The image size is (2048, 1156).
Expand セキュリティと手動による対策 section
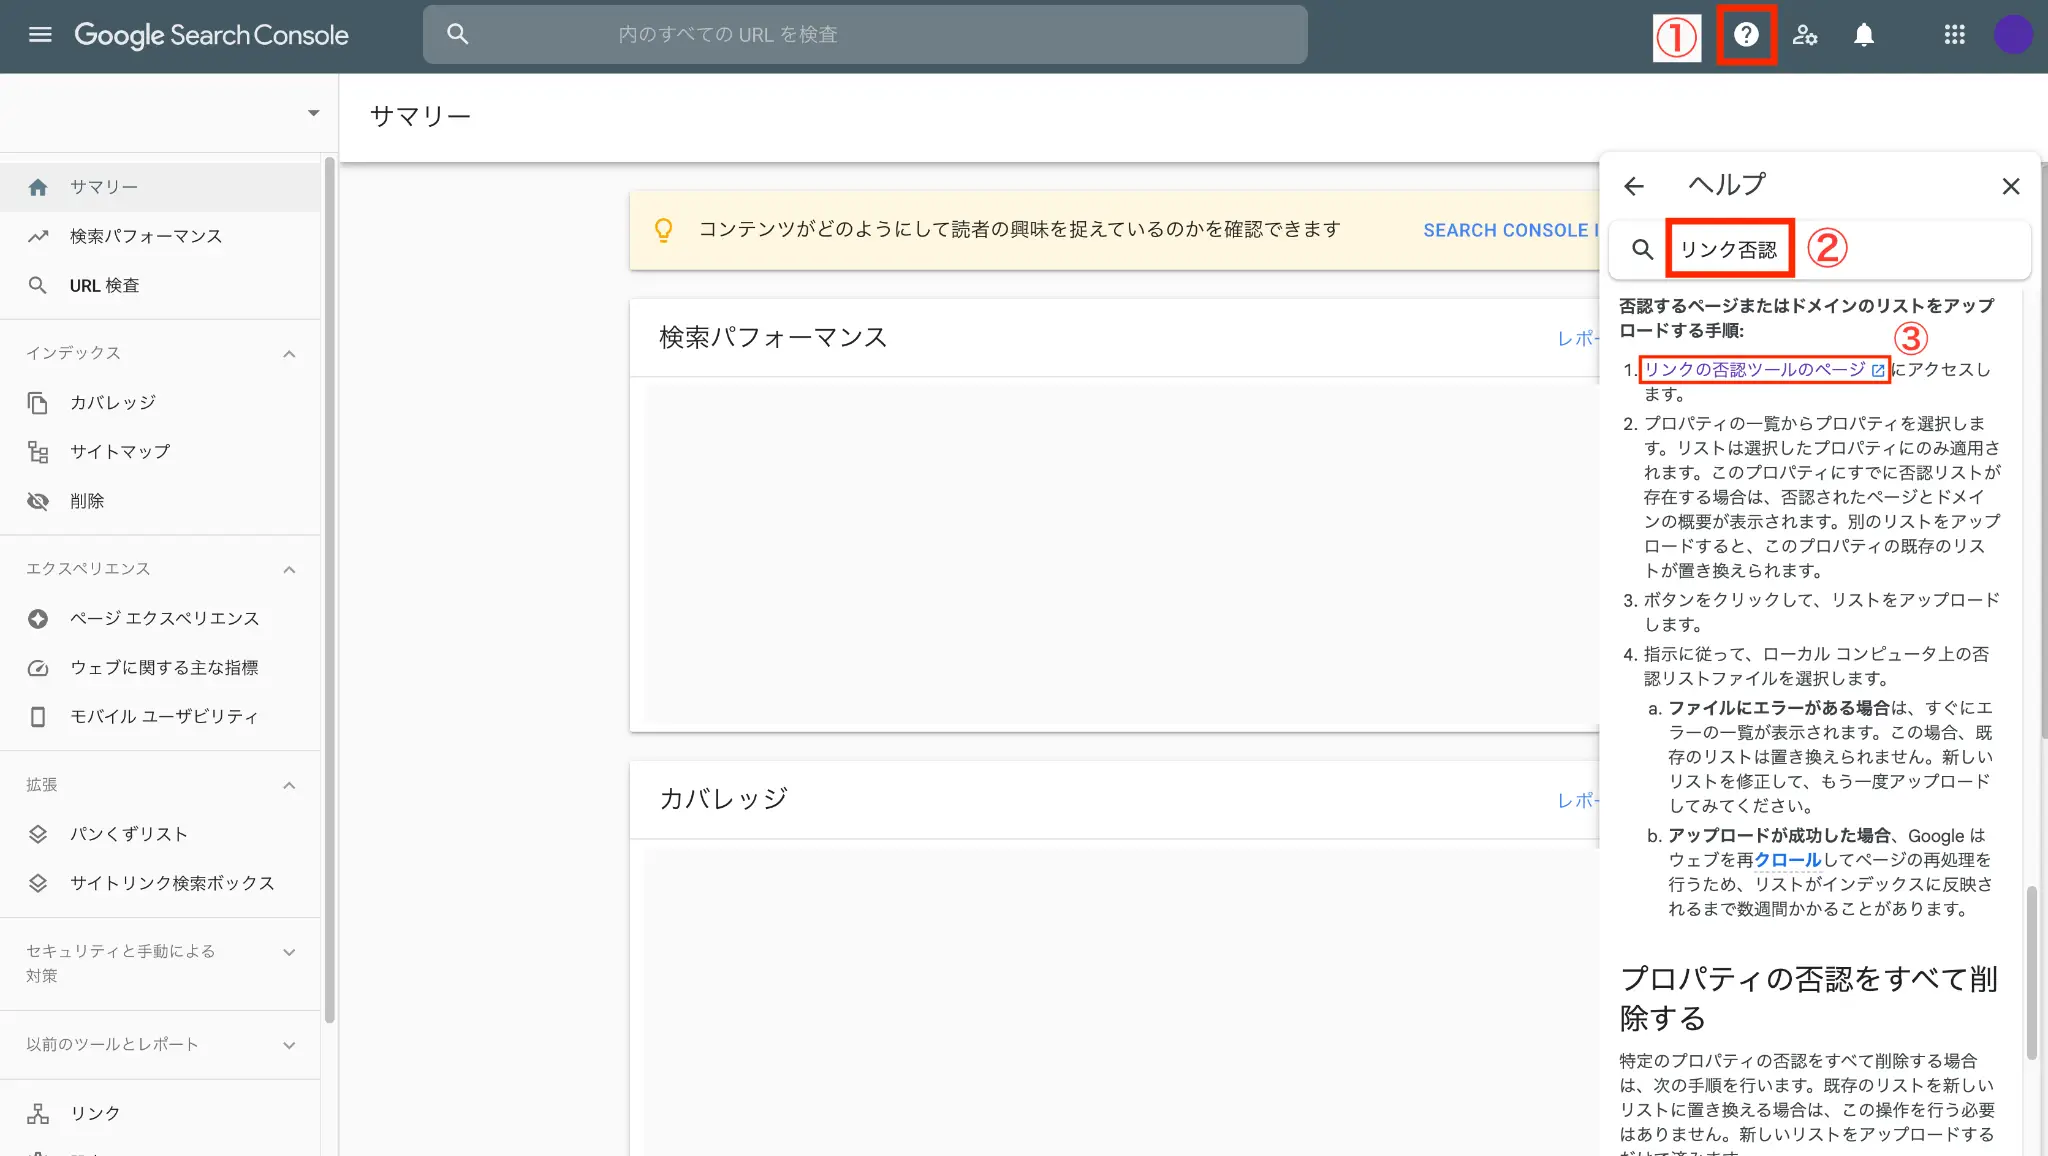(289, 952)
